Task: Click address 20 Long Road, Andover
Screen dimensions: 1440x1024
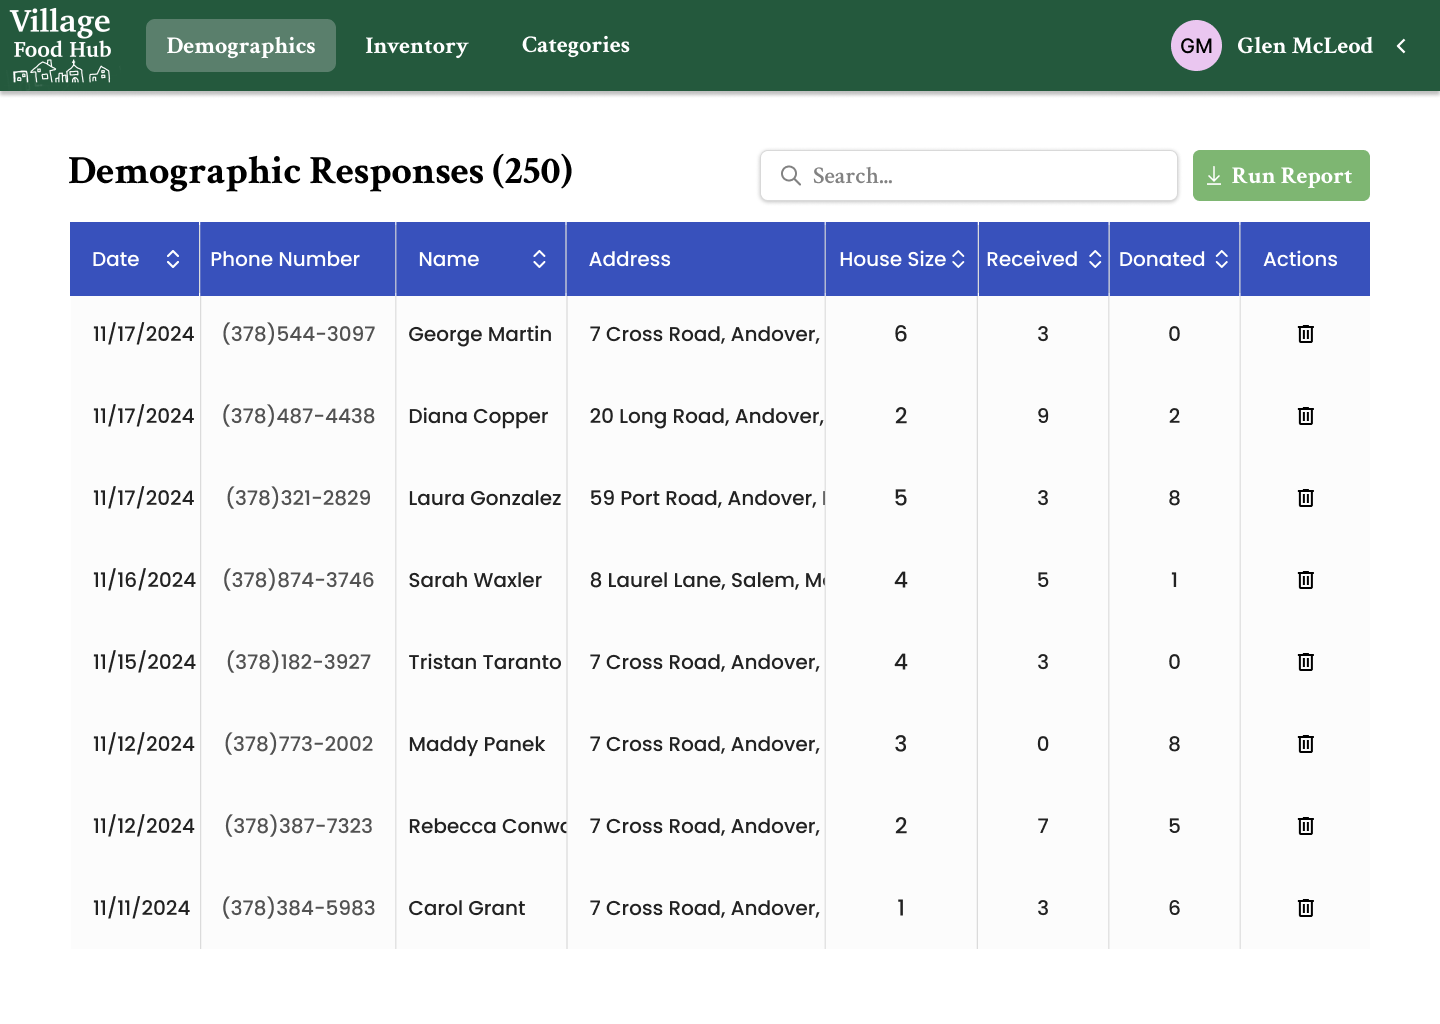Action: (706, 416)
